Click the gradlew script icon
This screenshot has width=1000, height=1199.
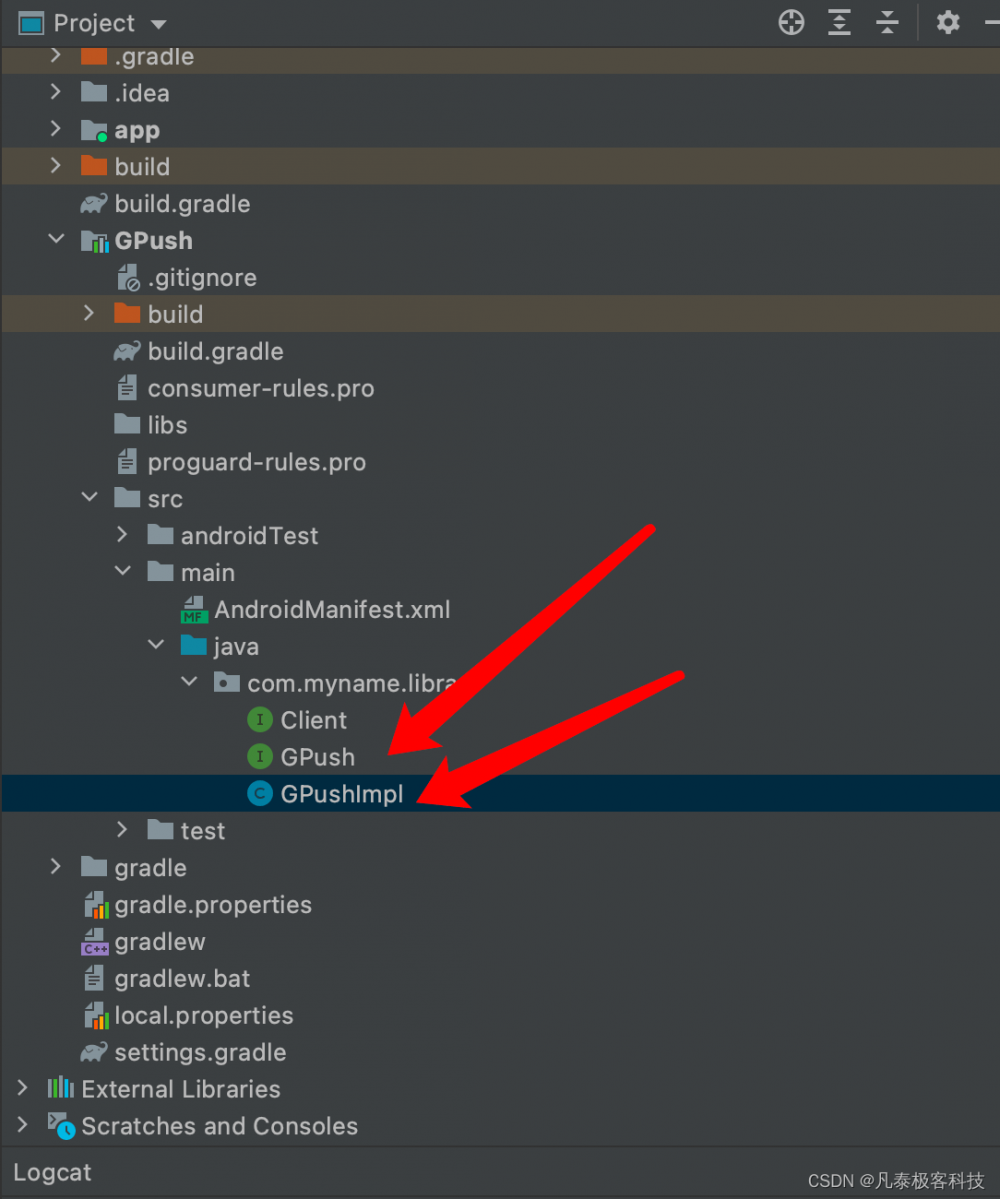(x=95, y=941)
